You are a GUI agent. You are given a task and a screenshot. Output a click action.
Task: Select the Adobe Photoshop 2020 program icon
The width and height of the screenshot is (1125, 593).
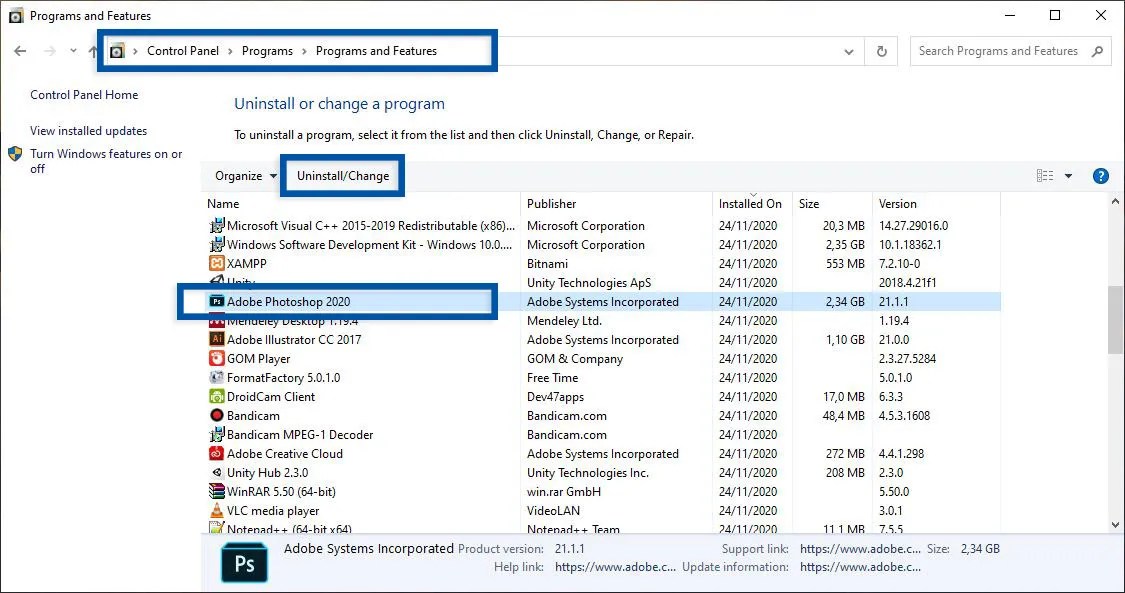[x=217, y=301]
